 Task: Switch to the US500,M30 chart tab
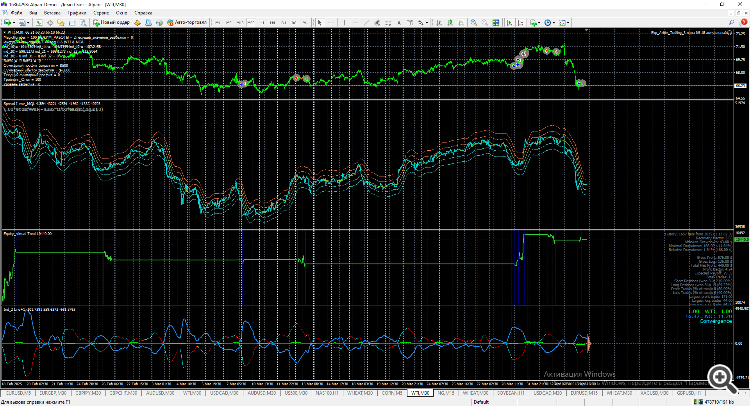tap(296, 393)
